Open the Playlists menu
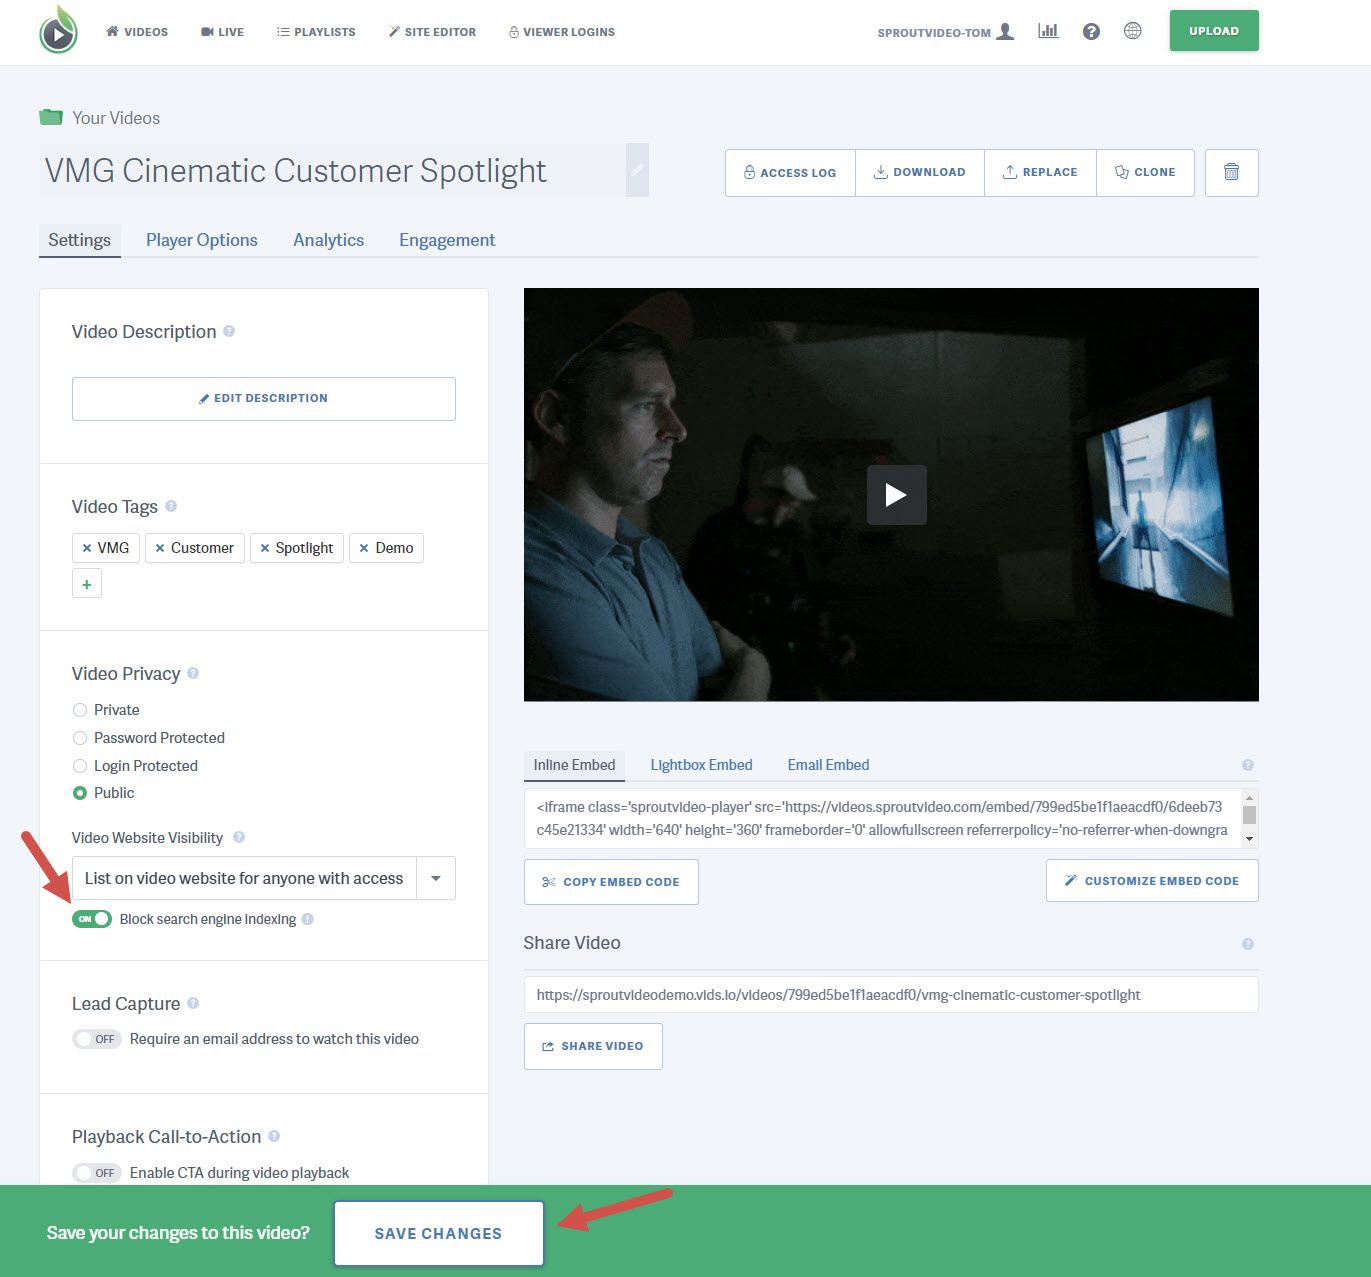This screenshot has width=1371, height=1277. point(316,32)
